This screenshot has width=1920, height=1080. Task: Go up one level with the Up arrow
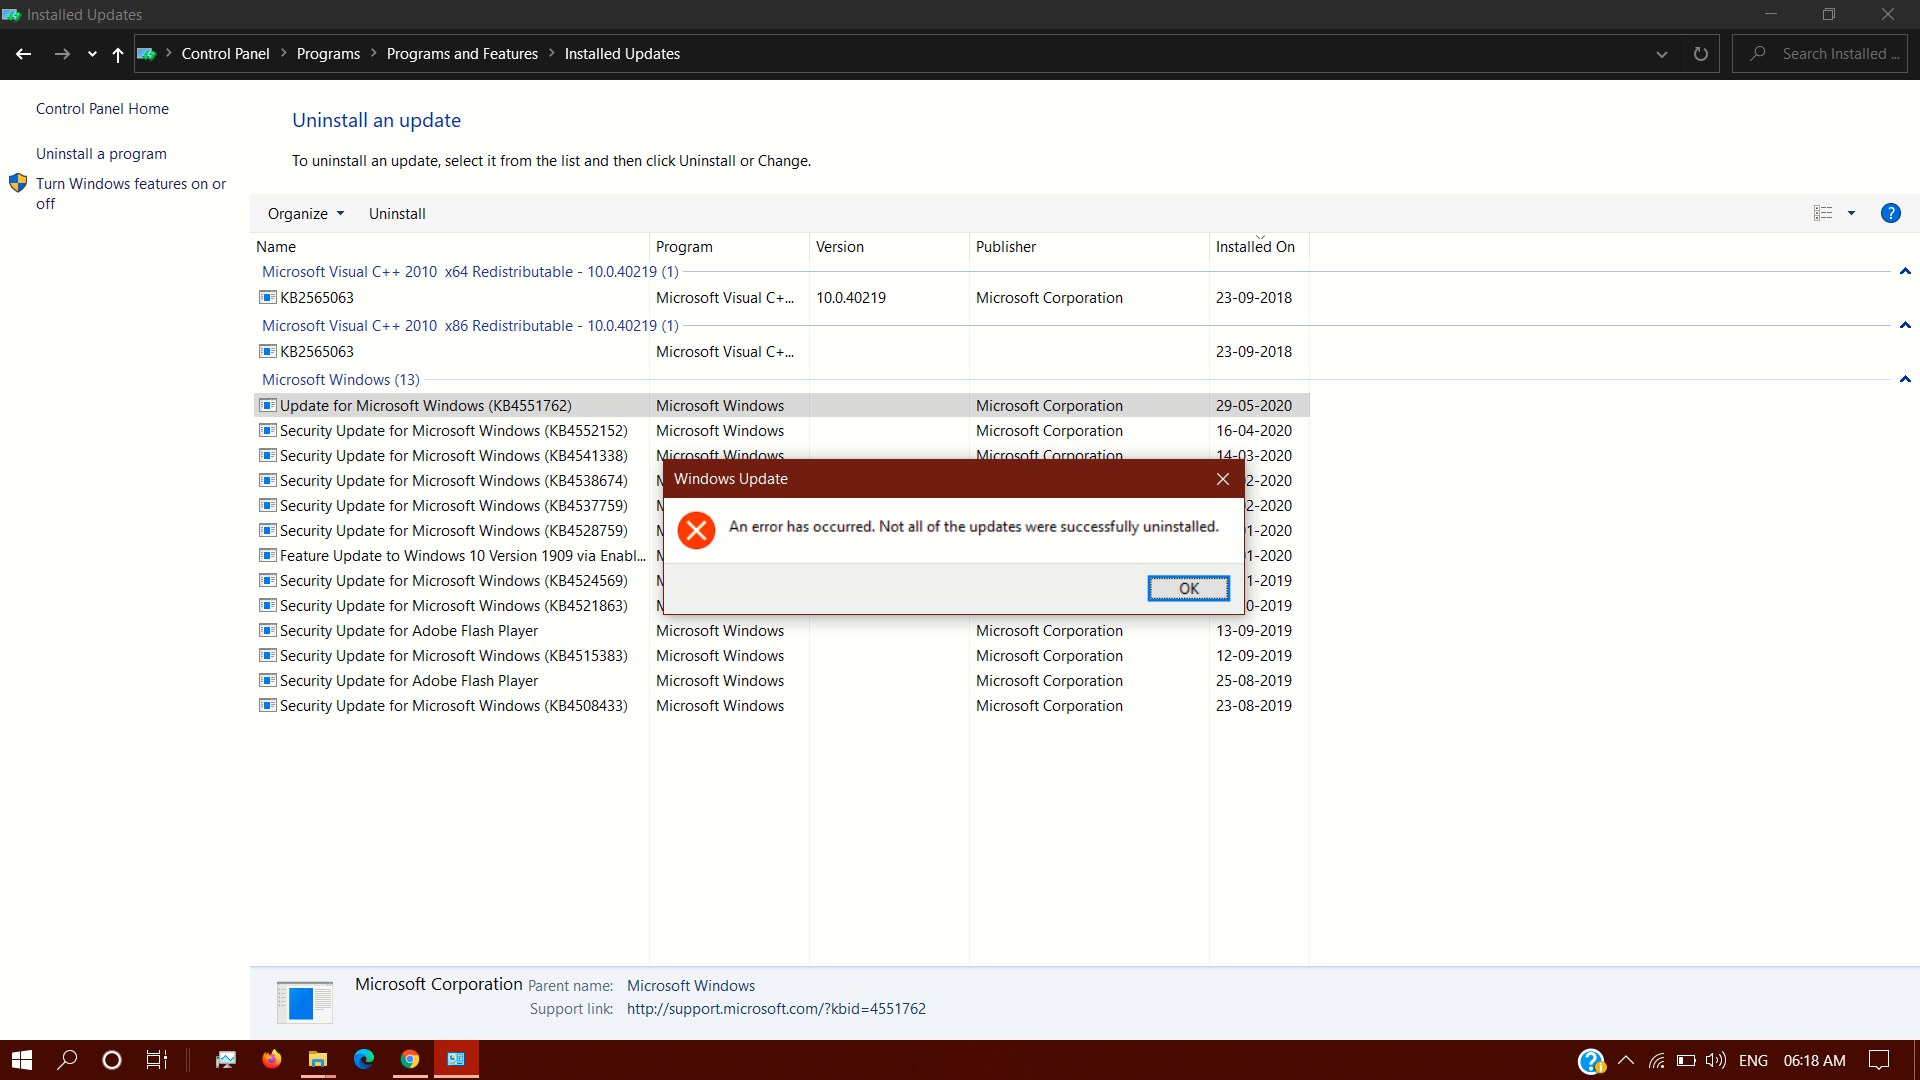pos(117,54)
